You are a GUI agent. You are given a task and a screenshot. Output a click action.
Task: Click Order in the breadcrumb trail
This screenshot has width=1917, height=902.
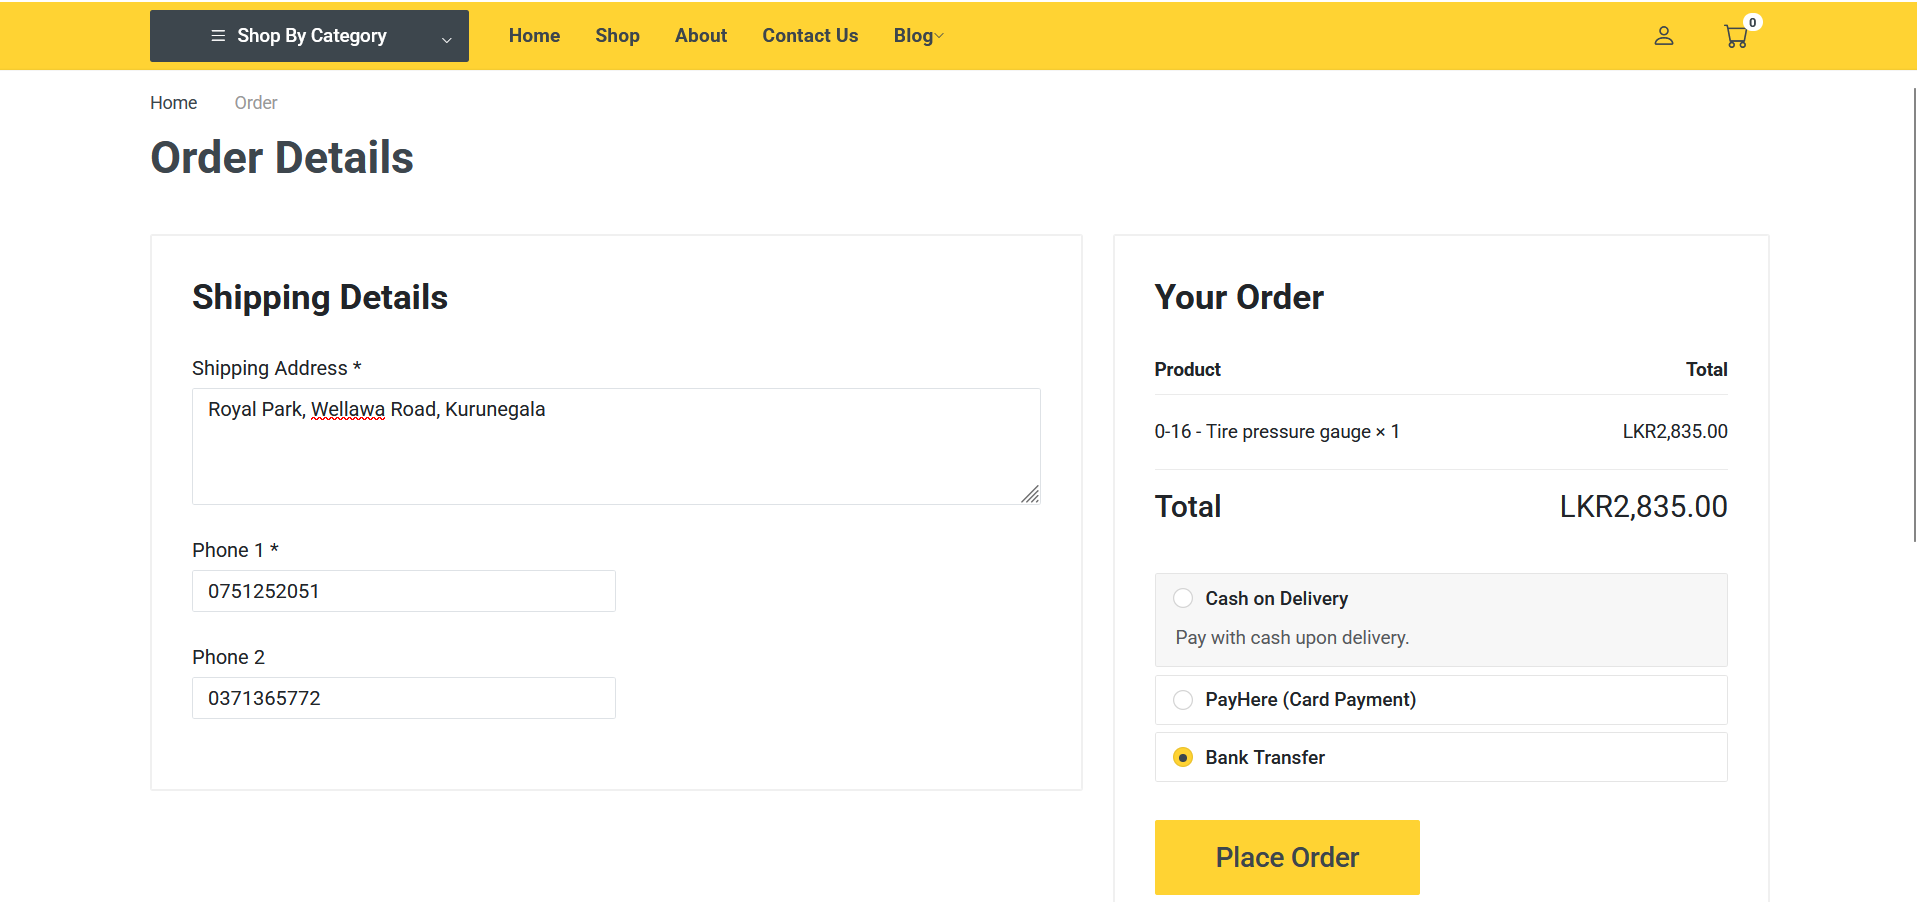click(255, 102)
